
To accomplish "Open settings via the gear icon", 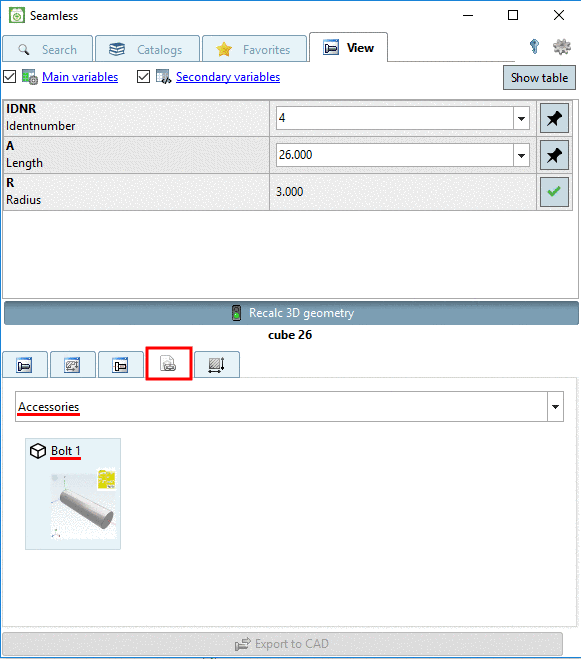I will coord(562,46).
